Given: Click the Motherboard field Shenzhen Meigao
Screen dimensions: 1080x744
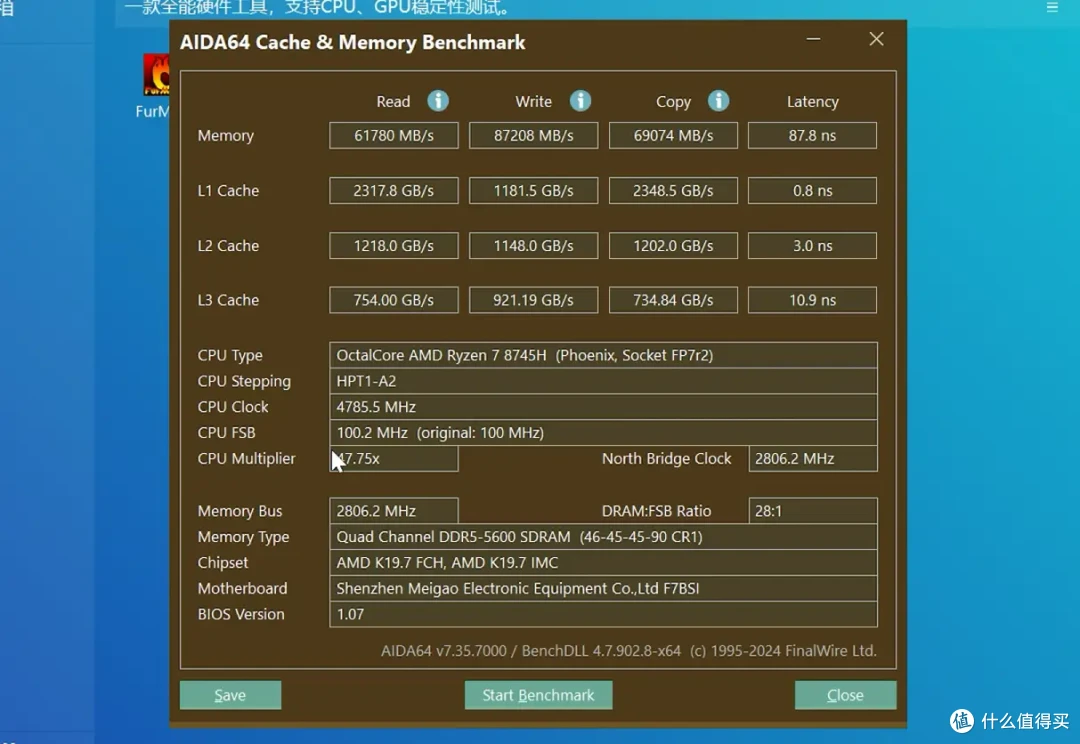Looking at the screenshot, I should point(603,588).
